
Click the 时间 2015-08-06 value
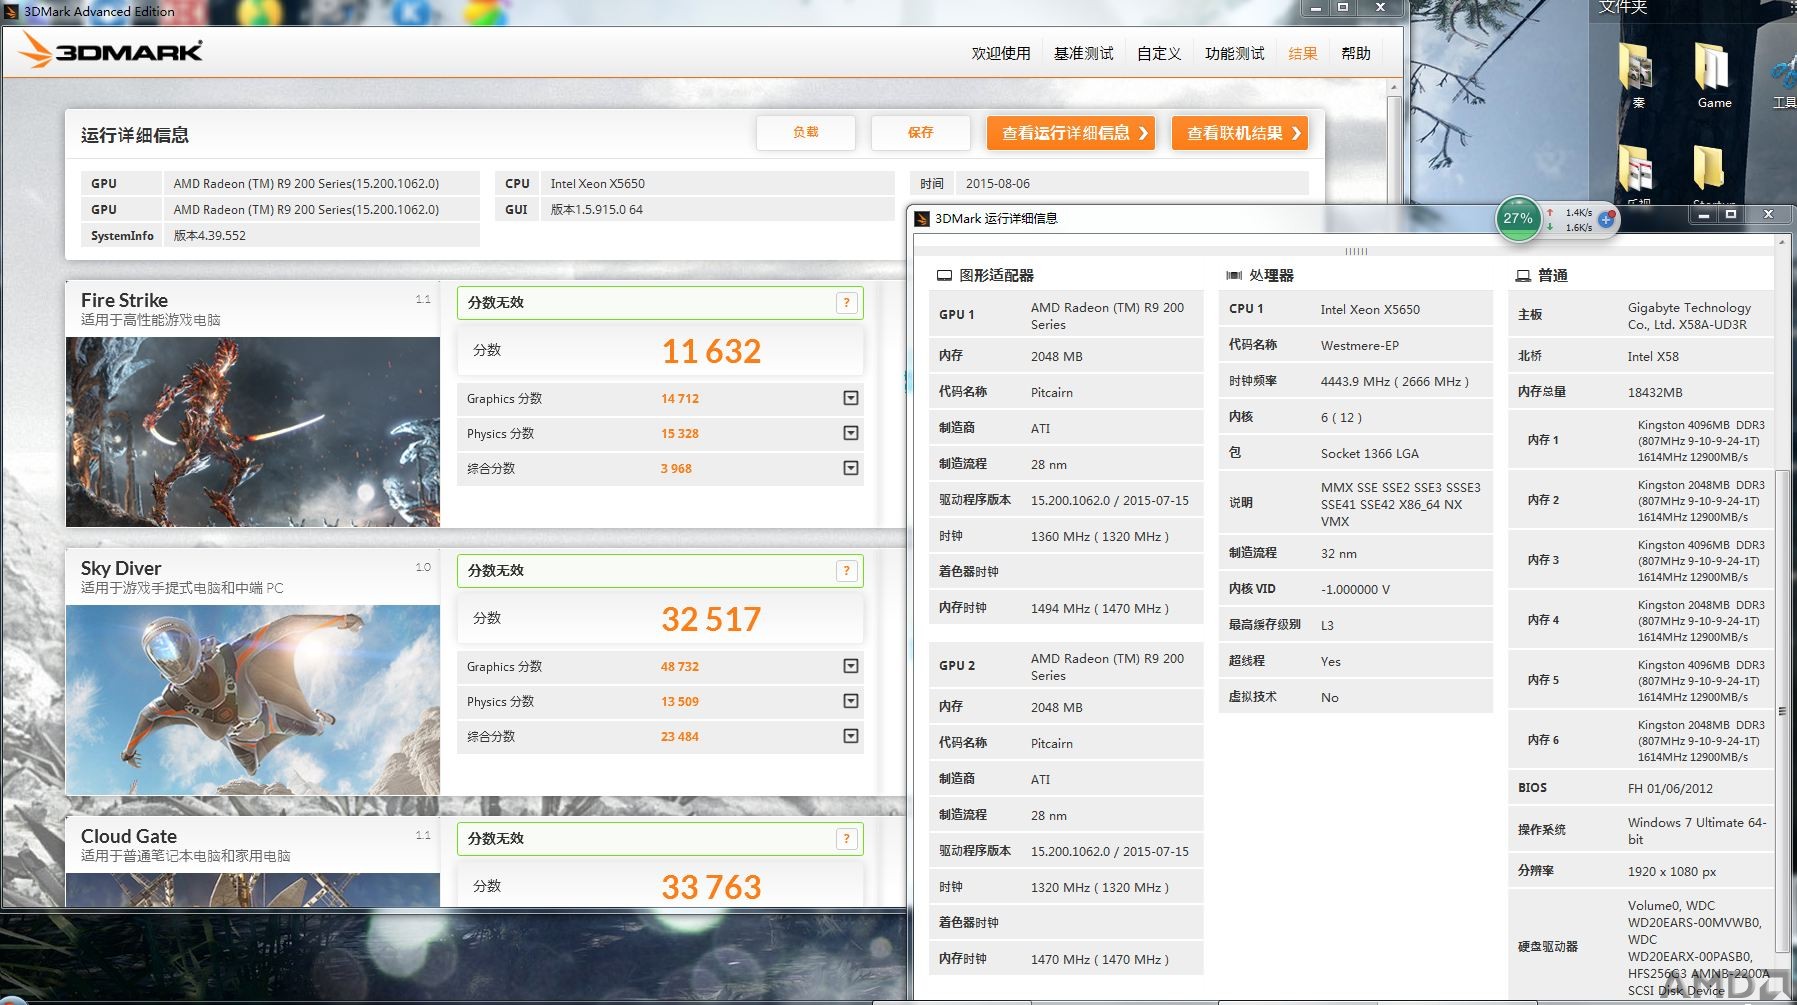point(998,184)
